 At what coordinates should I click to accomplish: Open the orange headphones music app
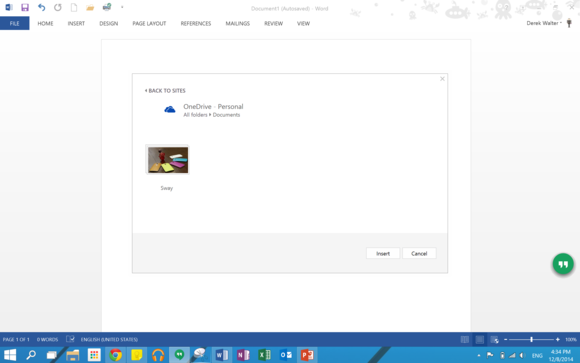158,355
